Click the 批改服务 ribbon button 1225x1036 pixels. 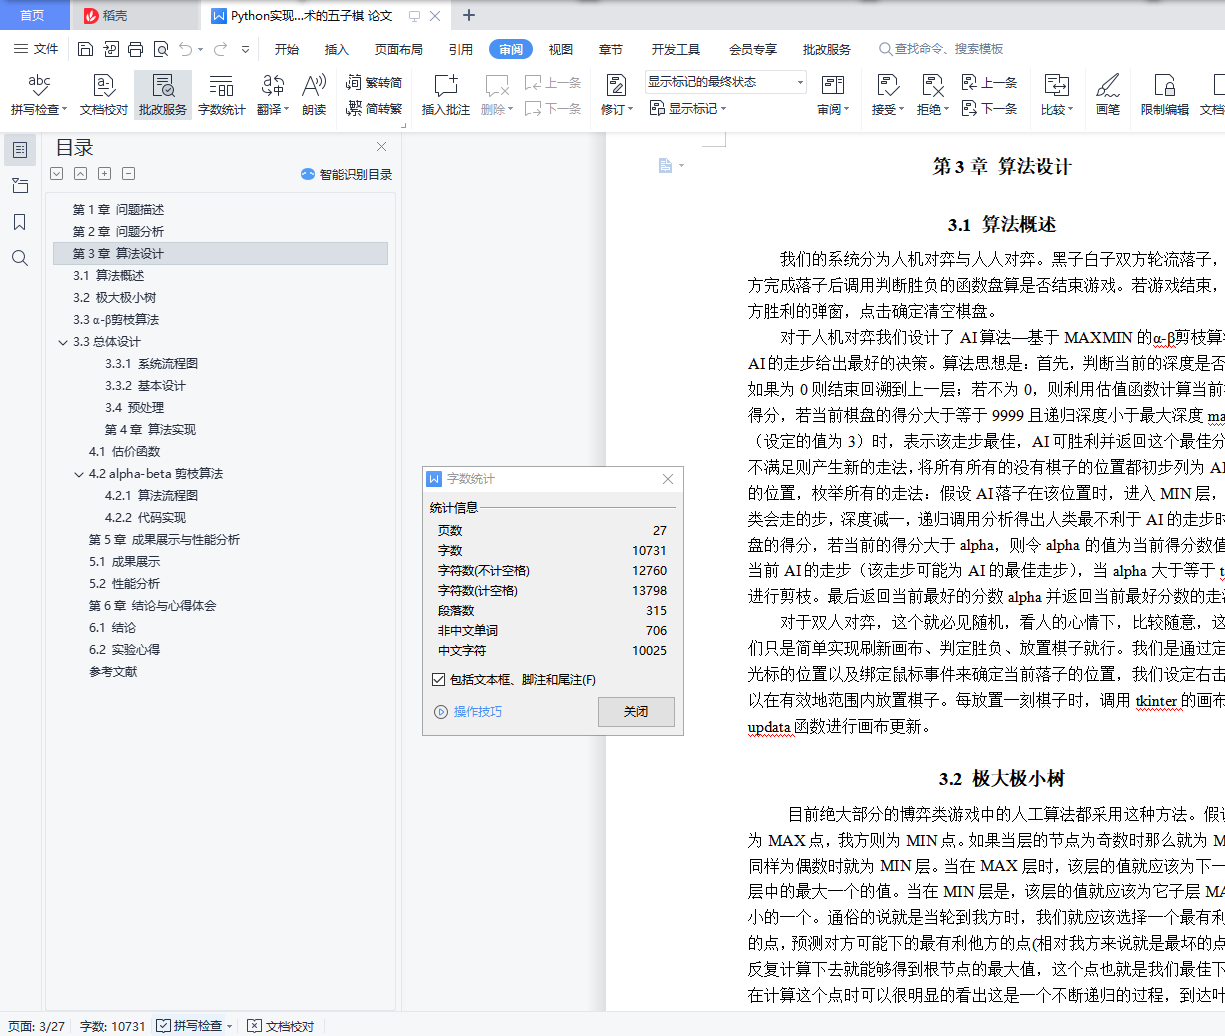click(x=163, y=95)
